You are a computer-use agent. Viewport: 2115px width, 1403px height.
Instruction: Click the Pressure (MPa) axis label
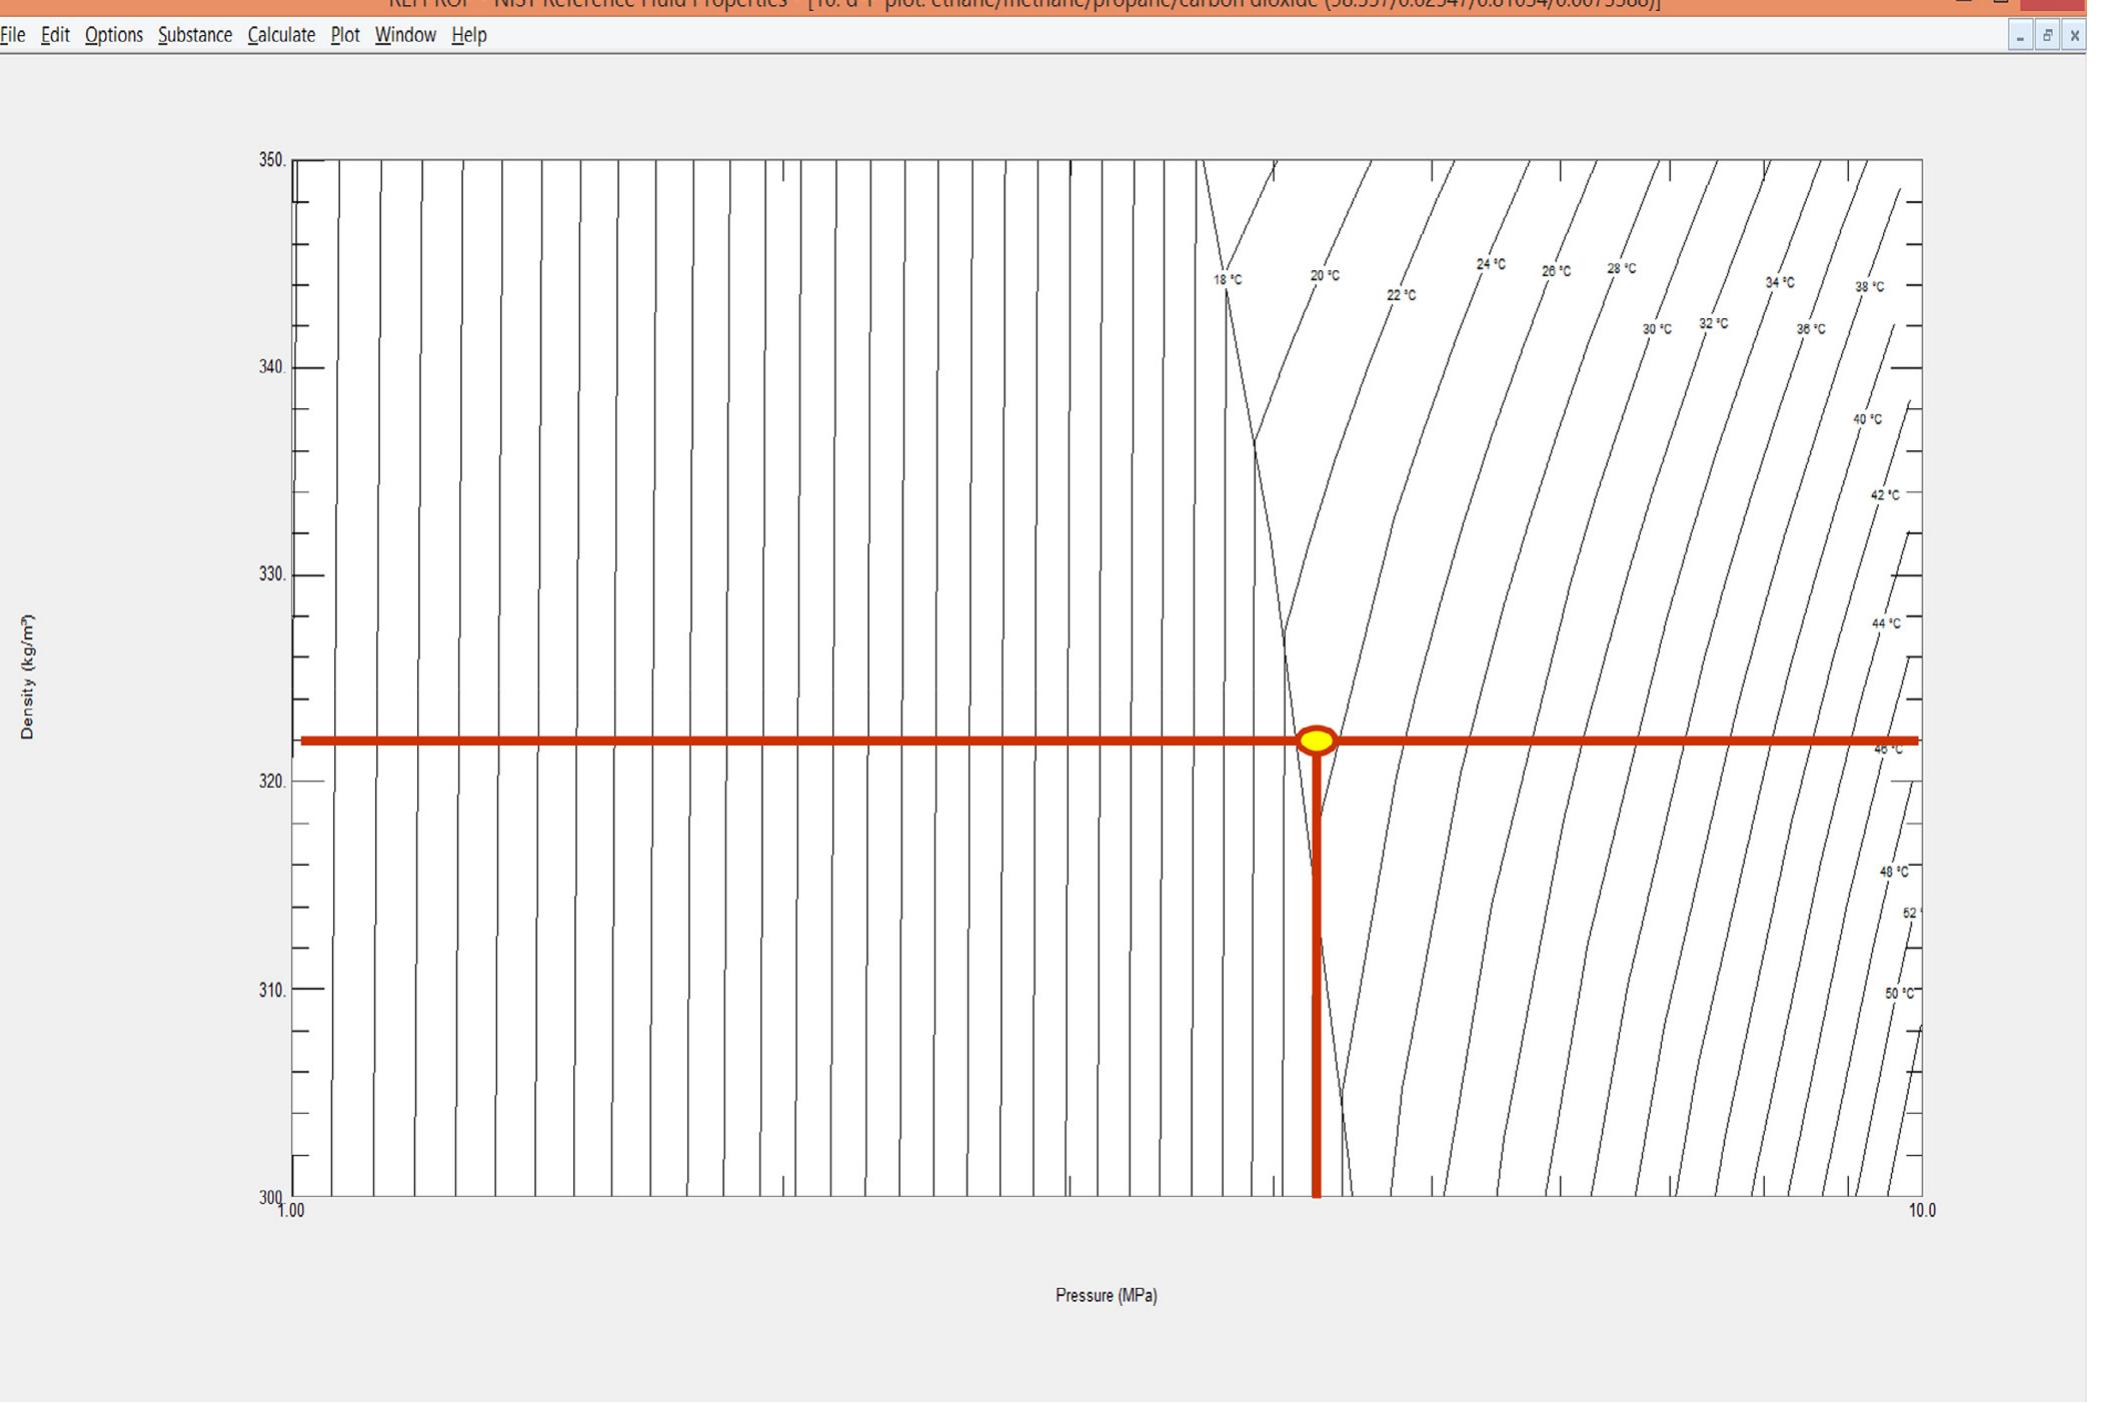(1106, 1295)
